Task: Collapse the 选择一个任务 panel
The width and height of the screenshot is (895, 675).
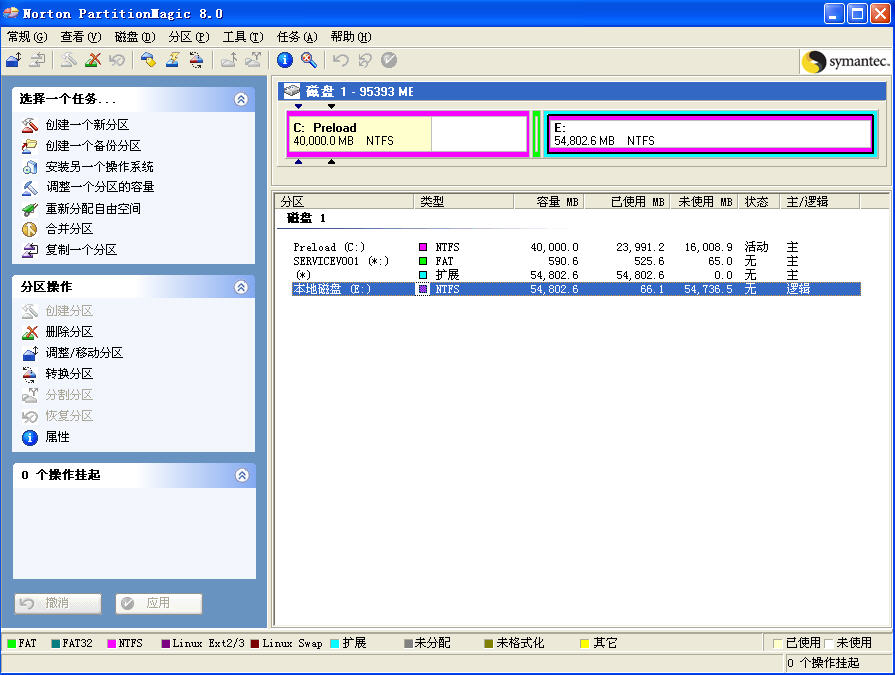Action: tap(241, 99)
